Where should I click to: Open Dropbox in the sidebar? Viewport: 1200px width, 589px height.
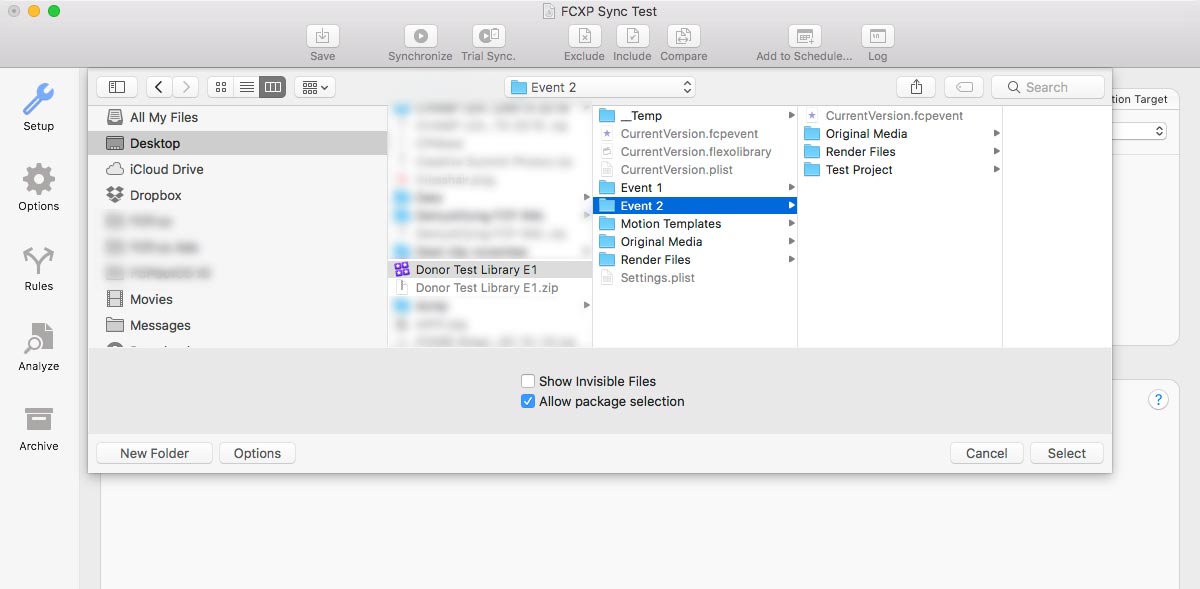pos(237,195)
